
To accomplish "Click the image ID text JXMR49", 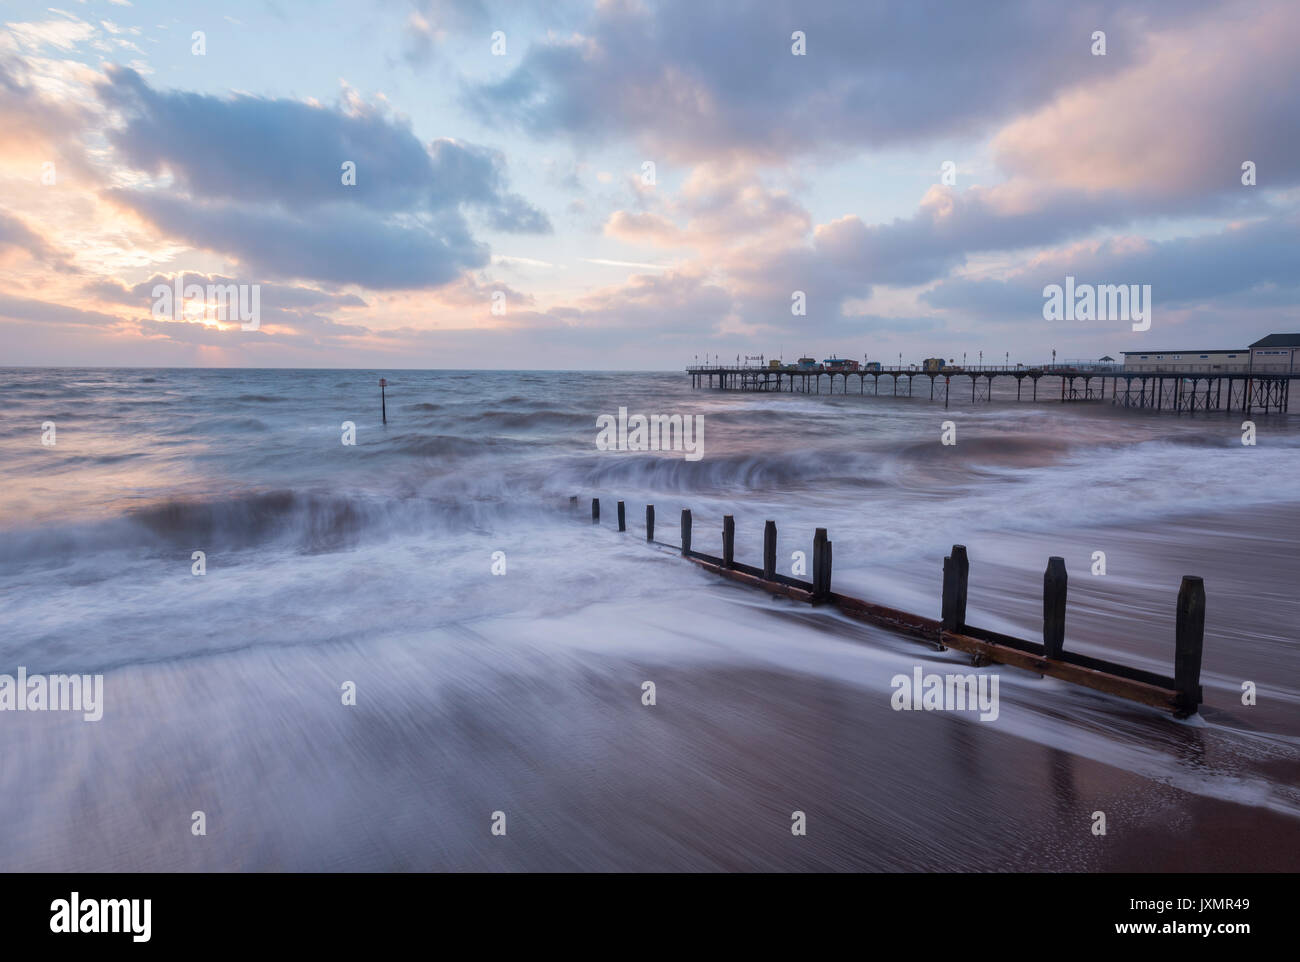I will coord(1188,906).
